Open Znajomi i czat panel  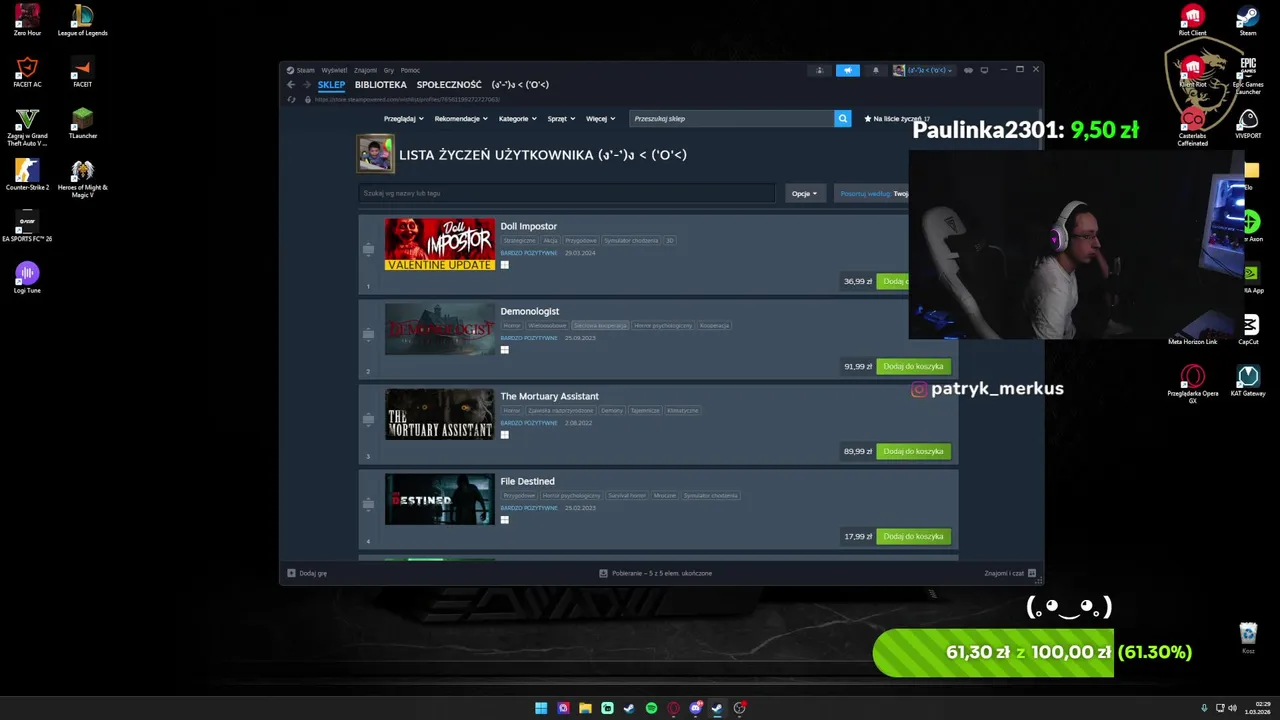coord(1010,573)
